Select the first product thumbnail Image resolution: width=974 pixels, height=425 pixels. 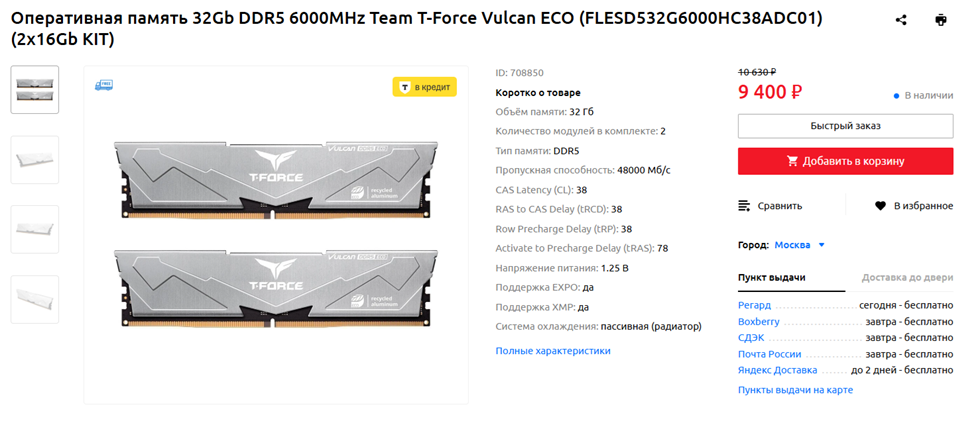tap(35, 90)
